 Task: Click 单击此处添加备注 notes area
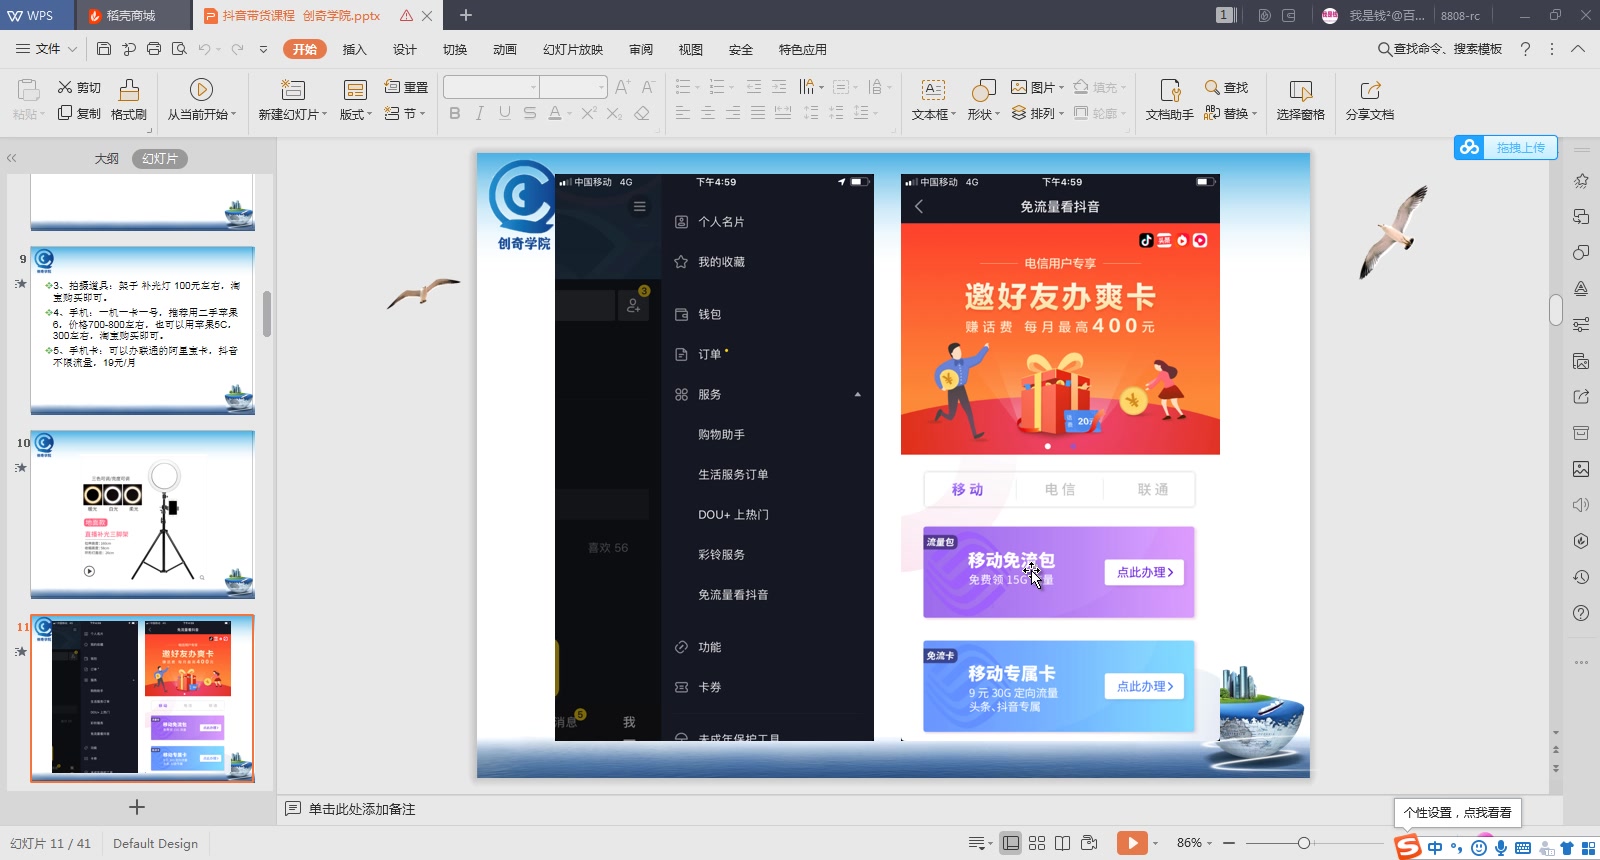pyautogui.click(x=362, y=809)
